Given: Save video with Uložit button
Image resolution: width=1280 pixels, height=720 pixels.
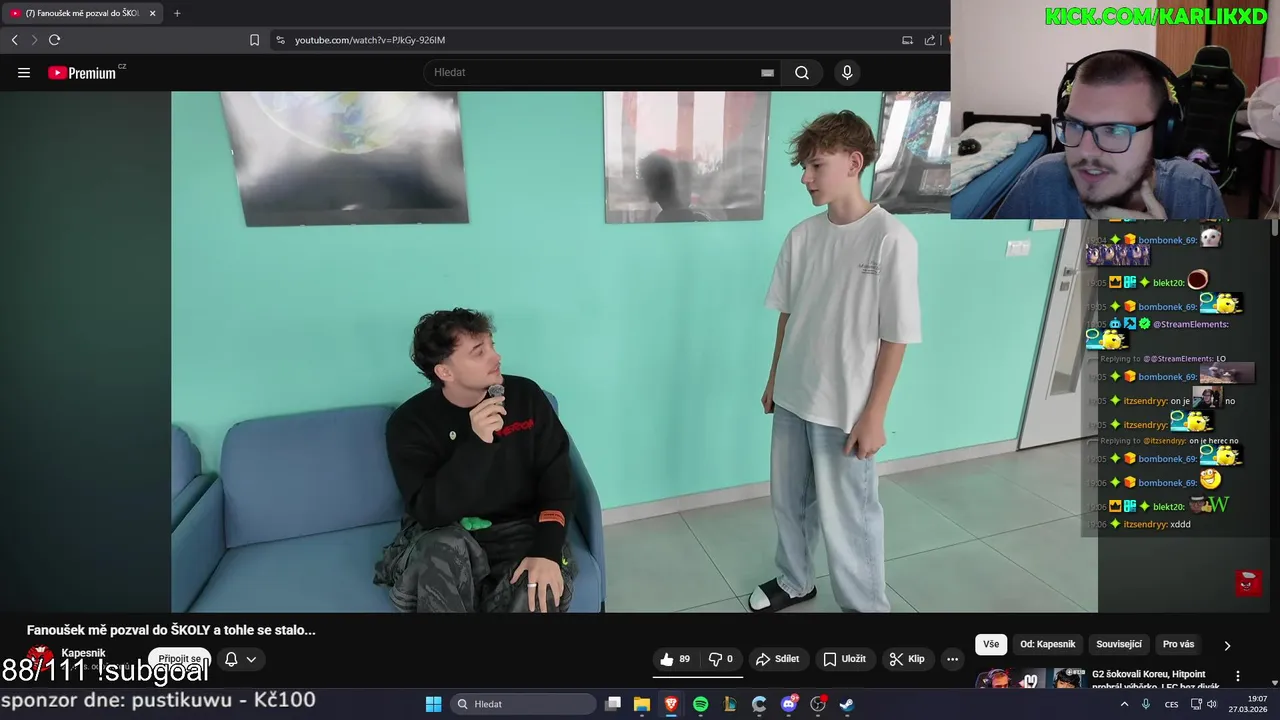Looking at the screenshot, I should coord(844,659).
